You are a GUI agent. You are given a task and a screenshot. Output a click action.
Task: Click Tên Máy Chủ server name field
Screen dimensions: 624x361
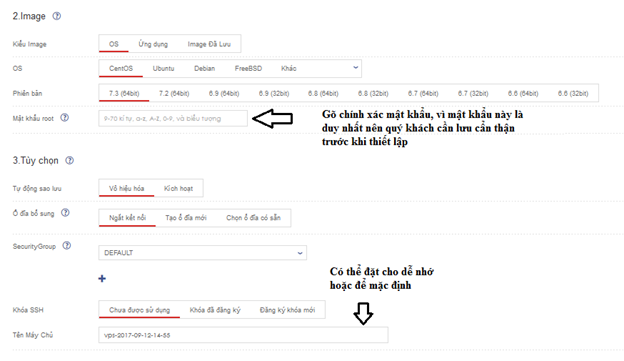(x=243, y=335)
